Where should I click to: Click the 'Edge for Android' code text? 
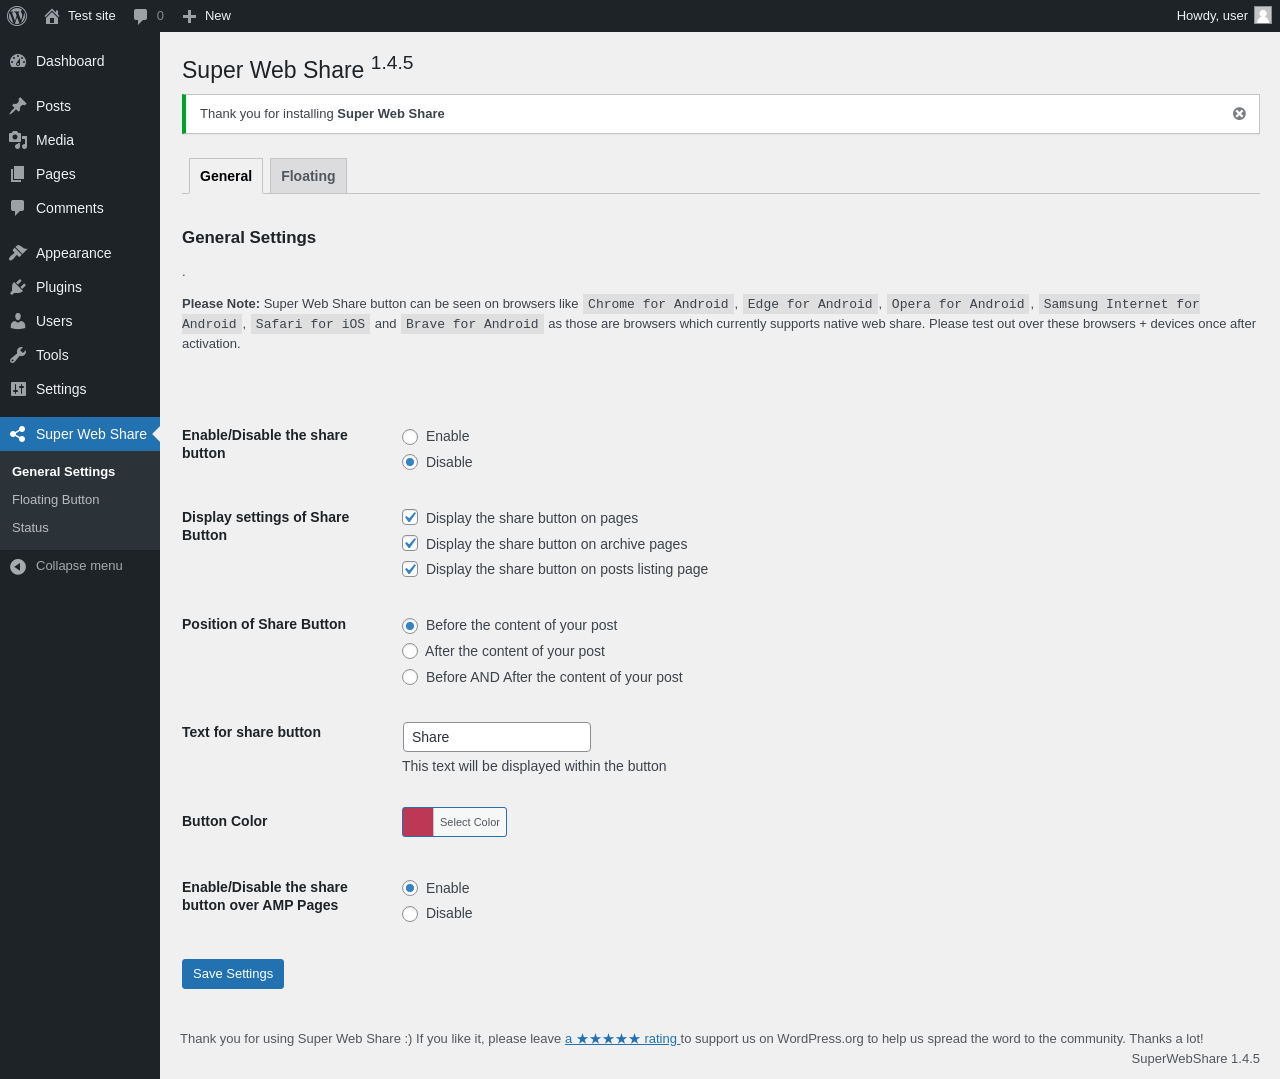810,304
